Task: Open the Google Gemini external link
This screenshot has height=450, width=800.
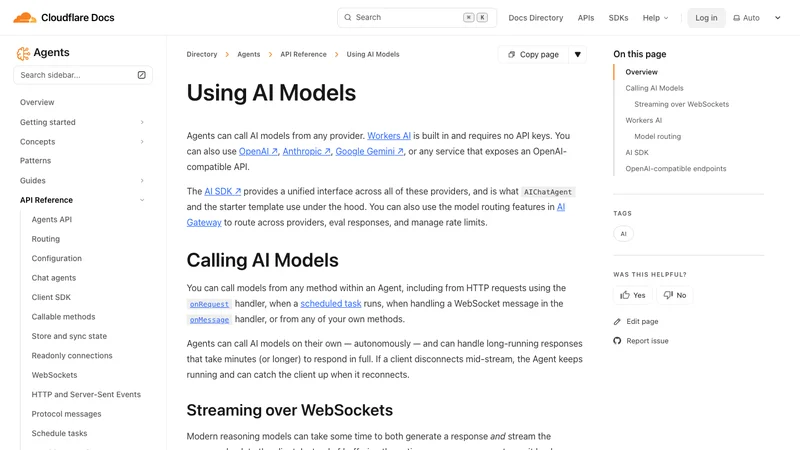Action: 369,151
